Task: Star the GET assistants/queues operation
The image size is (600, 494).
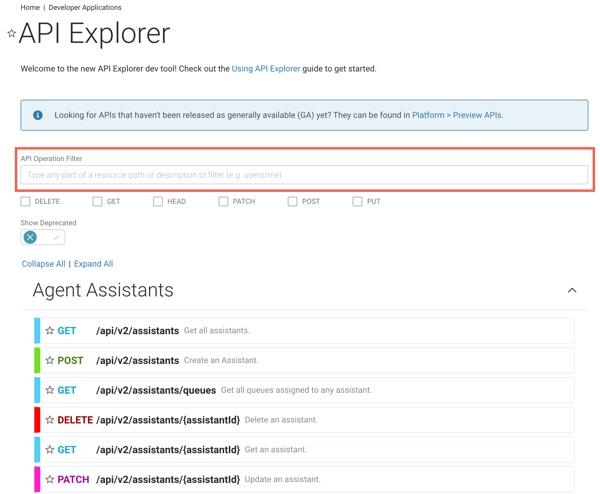Action: point(49,390)
